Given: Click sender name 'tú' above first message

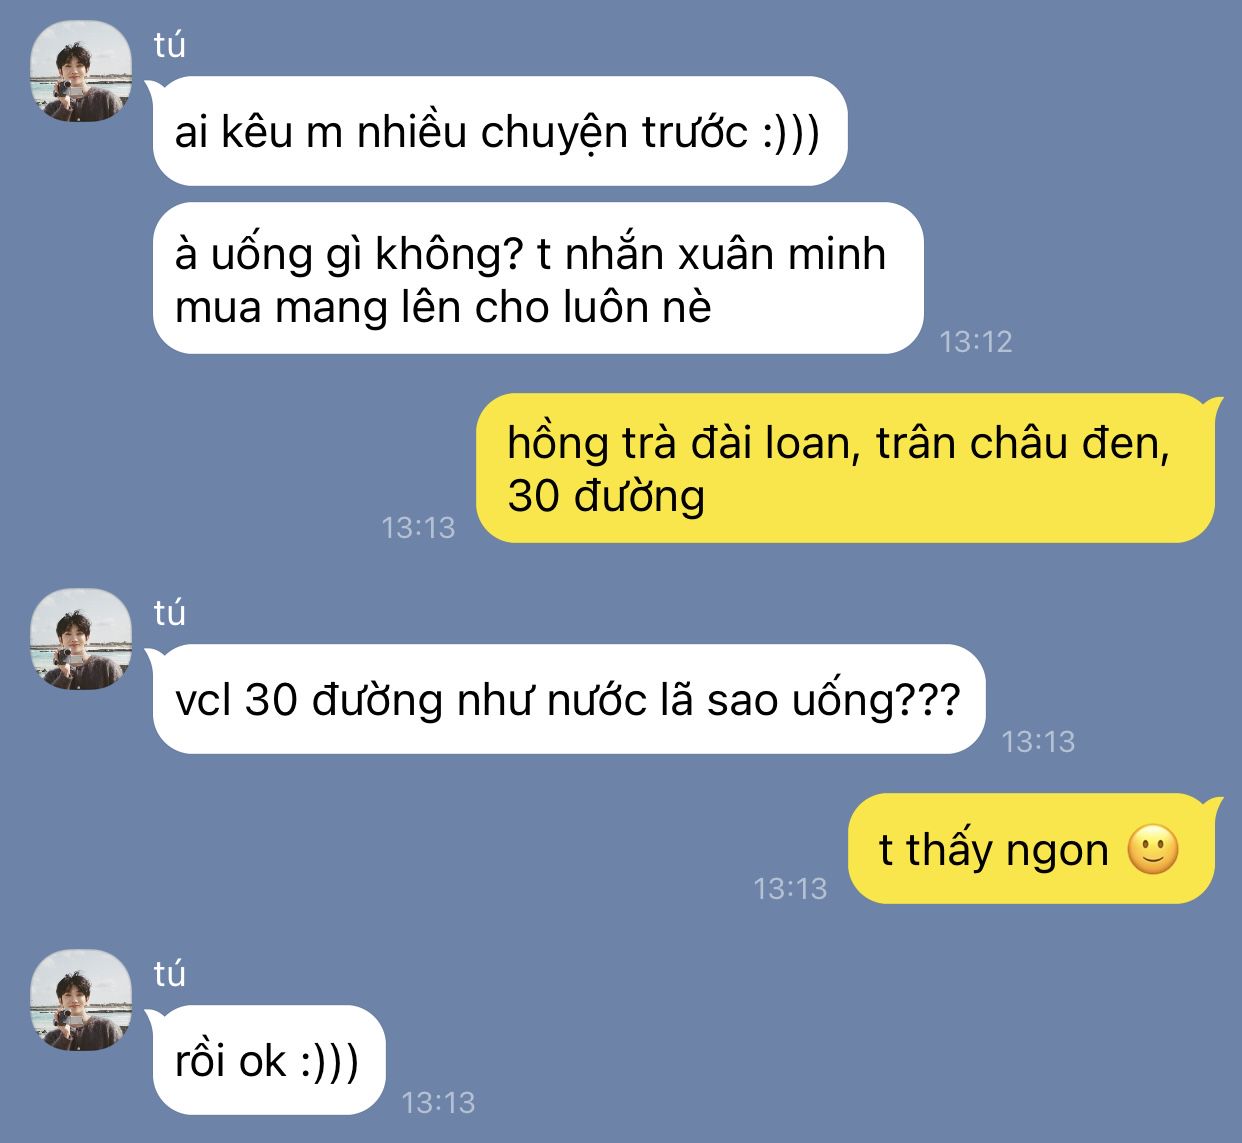Looking at the screenshot, I should click(170, 45).
